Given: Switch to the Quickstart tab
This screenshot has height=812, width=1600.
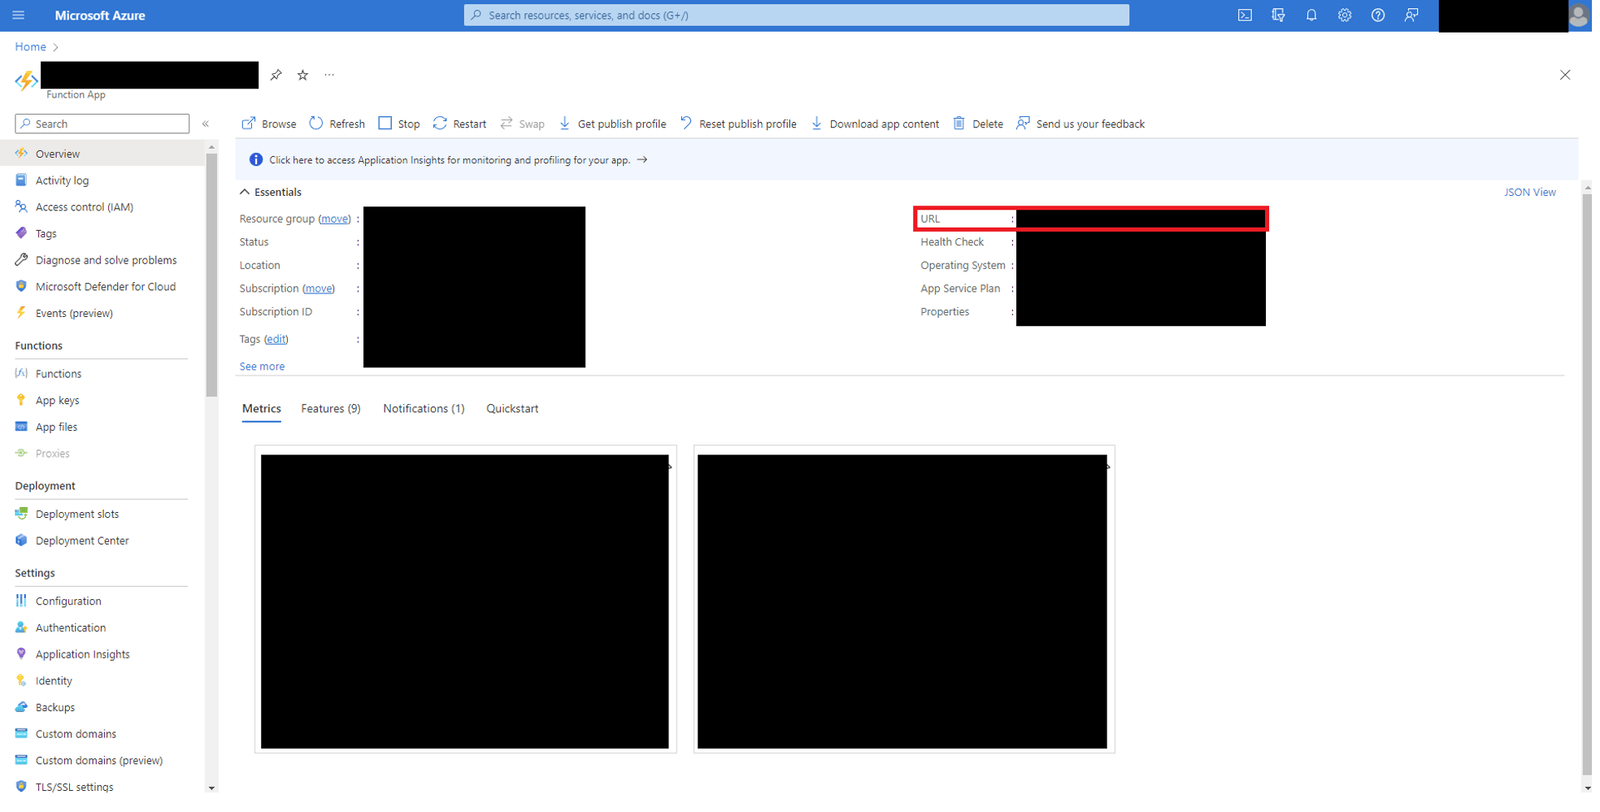Looking at the screenshot, I should (512, 409).
